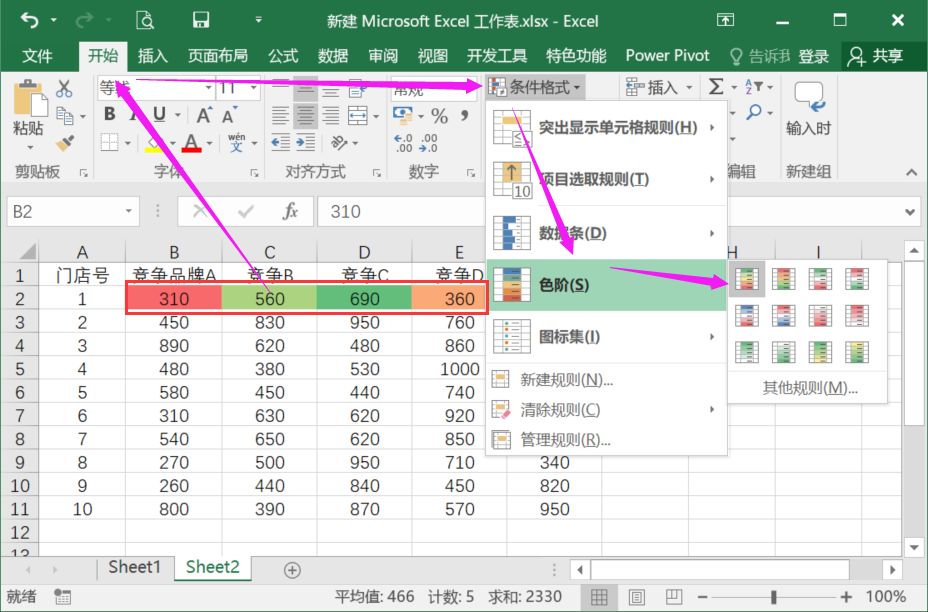Open 清除规则 Clear Rules submenu

tap(606, 410)
